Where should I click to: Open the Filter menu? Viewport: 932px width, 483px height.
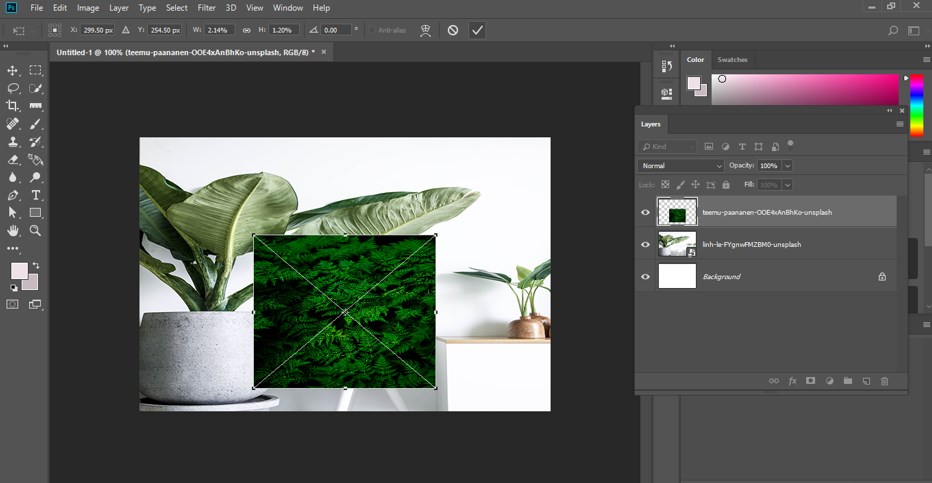[x=206, y=8]
